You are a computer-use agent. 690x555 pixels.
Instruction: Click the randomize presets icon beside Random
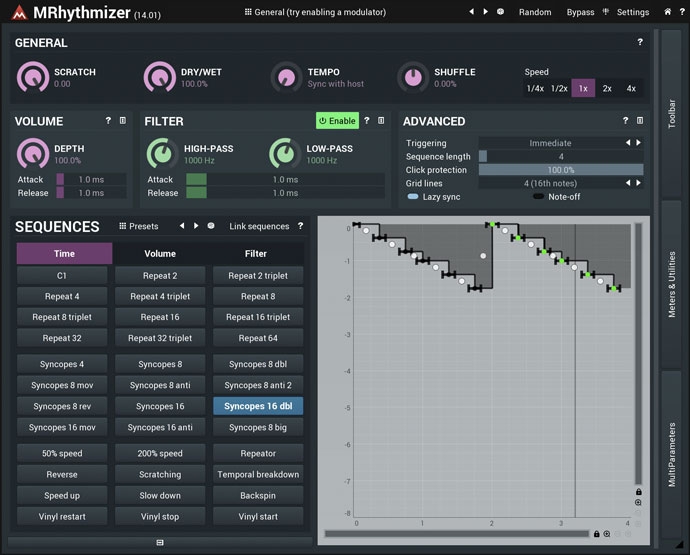coord(500,12)
